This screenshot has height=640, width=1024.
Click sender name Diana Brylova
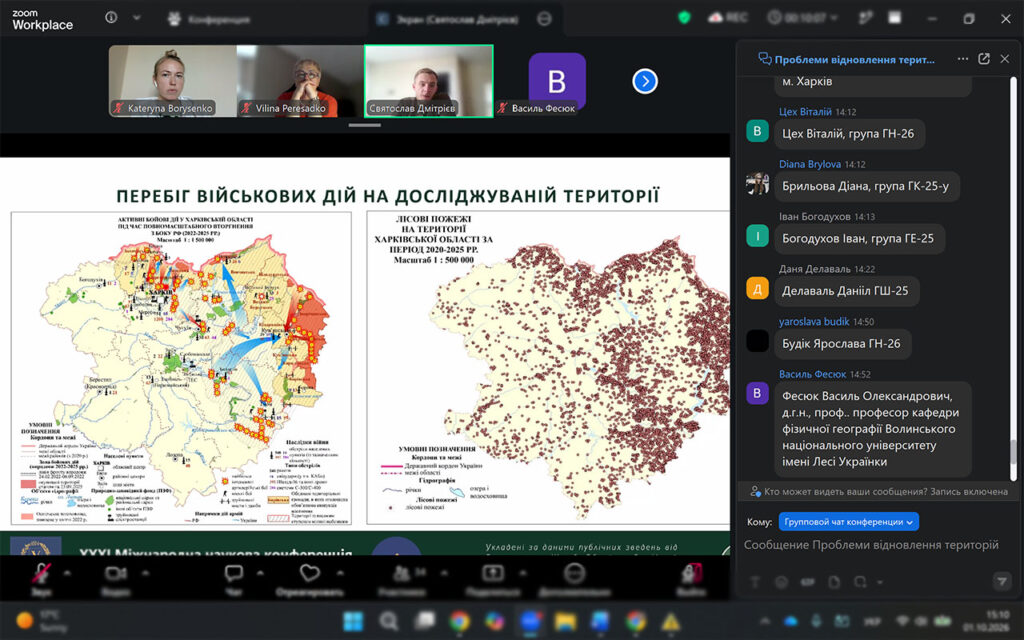click(x=809, y=164)
